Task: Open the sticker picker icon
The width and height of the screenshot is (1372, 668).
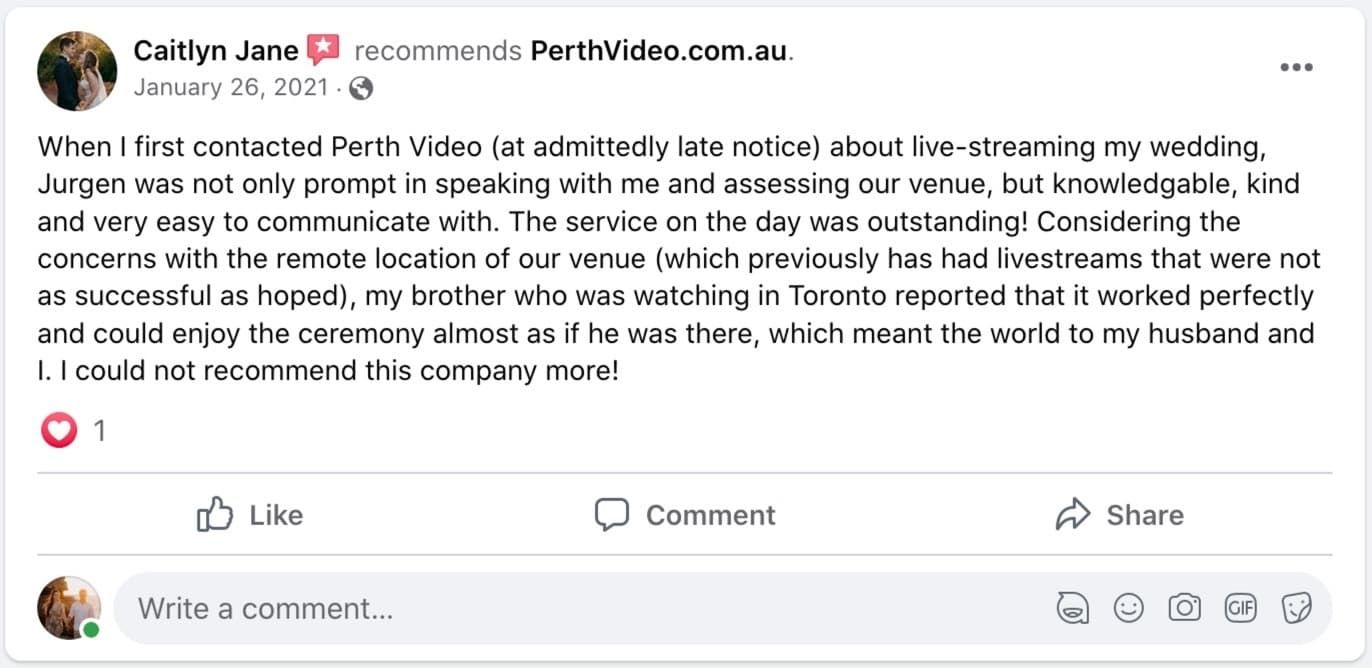Action: pyautogui.click(x=1296, y=608)
